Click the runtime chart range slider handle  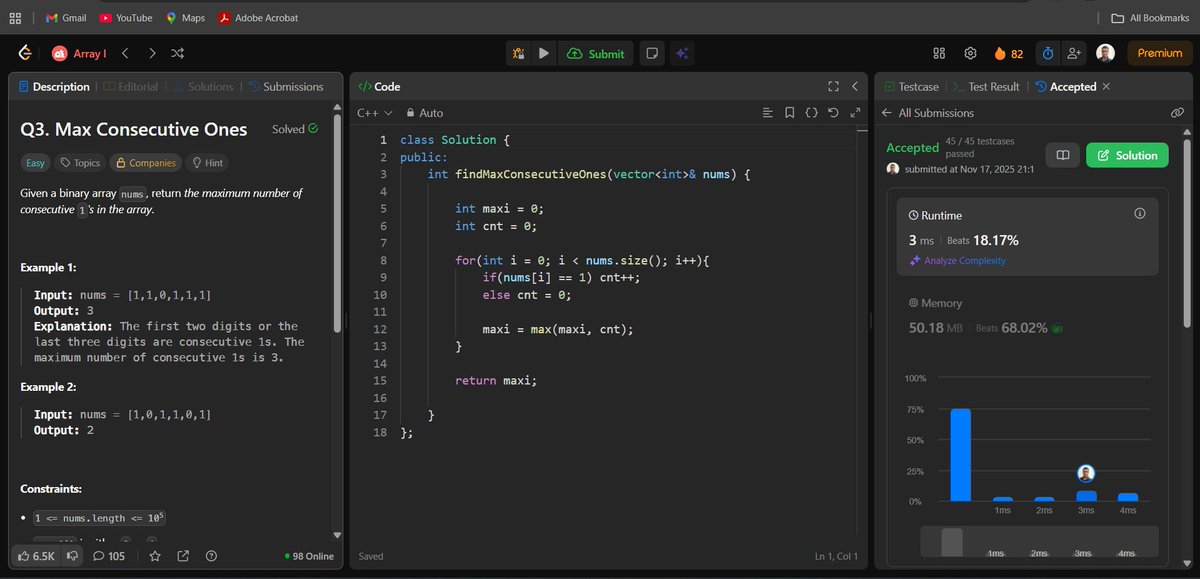[952, 541]
